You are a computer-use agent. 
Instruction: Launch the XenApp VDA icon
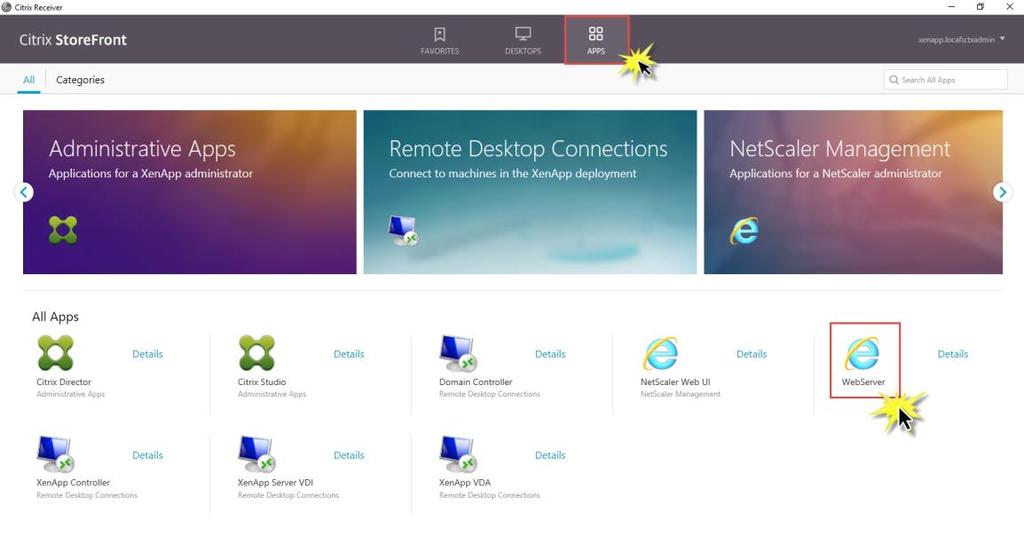point(458,454)
